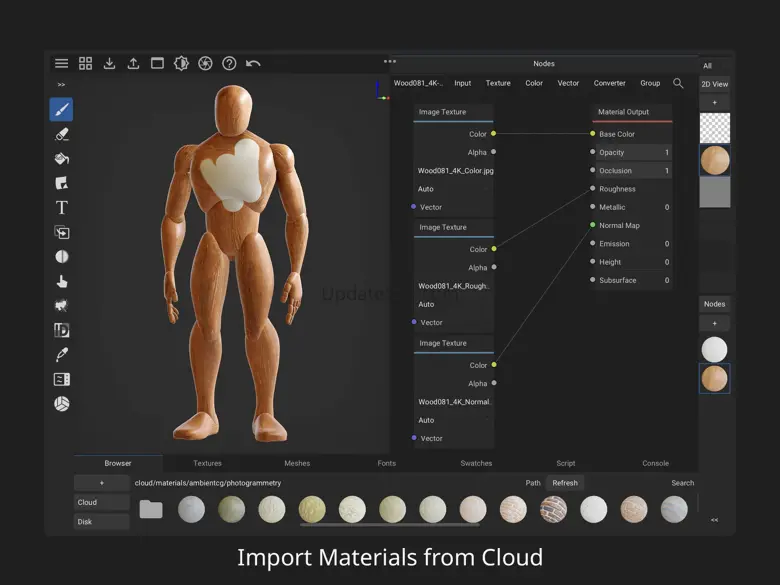
Task: Click the 2D View button
Action: click(x=714, y=84)
